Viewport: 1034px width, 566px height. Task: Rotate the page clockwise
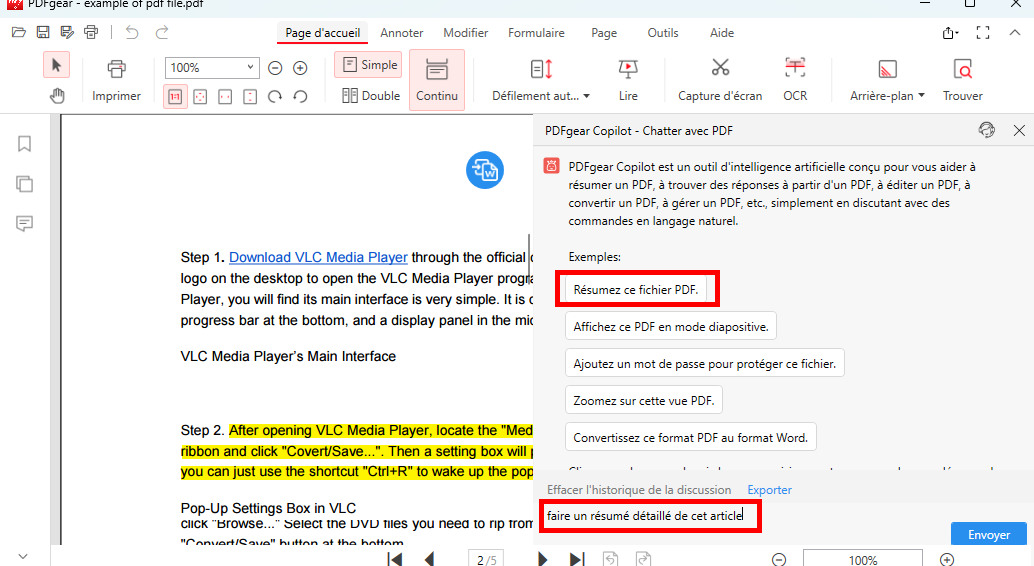point(275,96)
